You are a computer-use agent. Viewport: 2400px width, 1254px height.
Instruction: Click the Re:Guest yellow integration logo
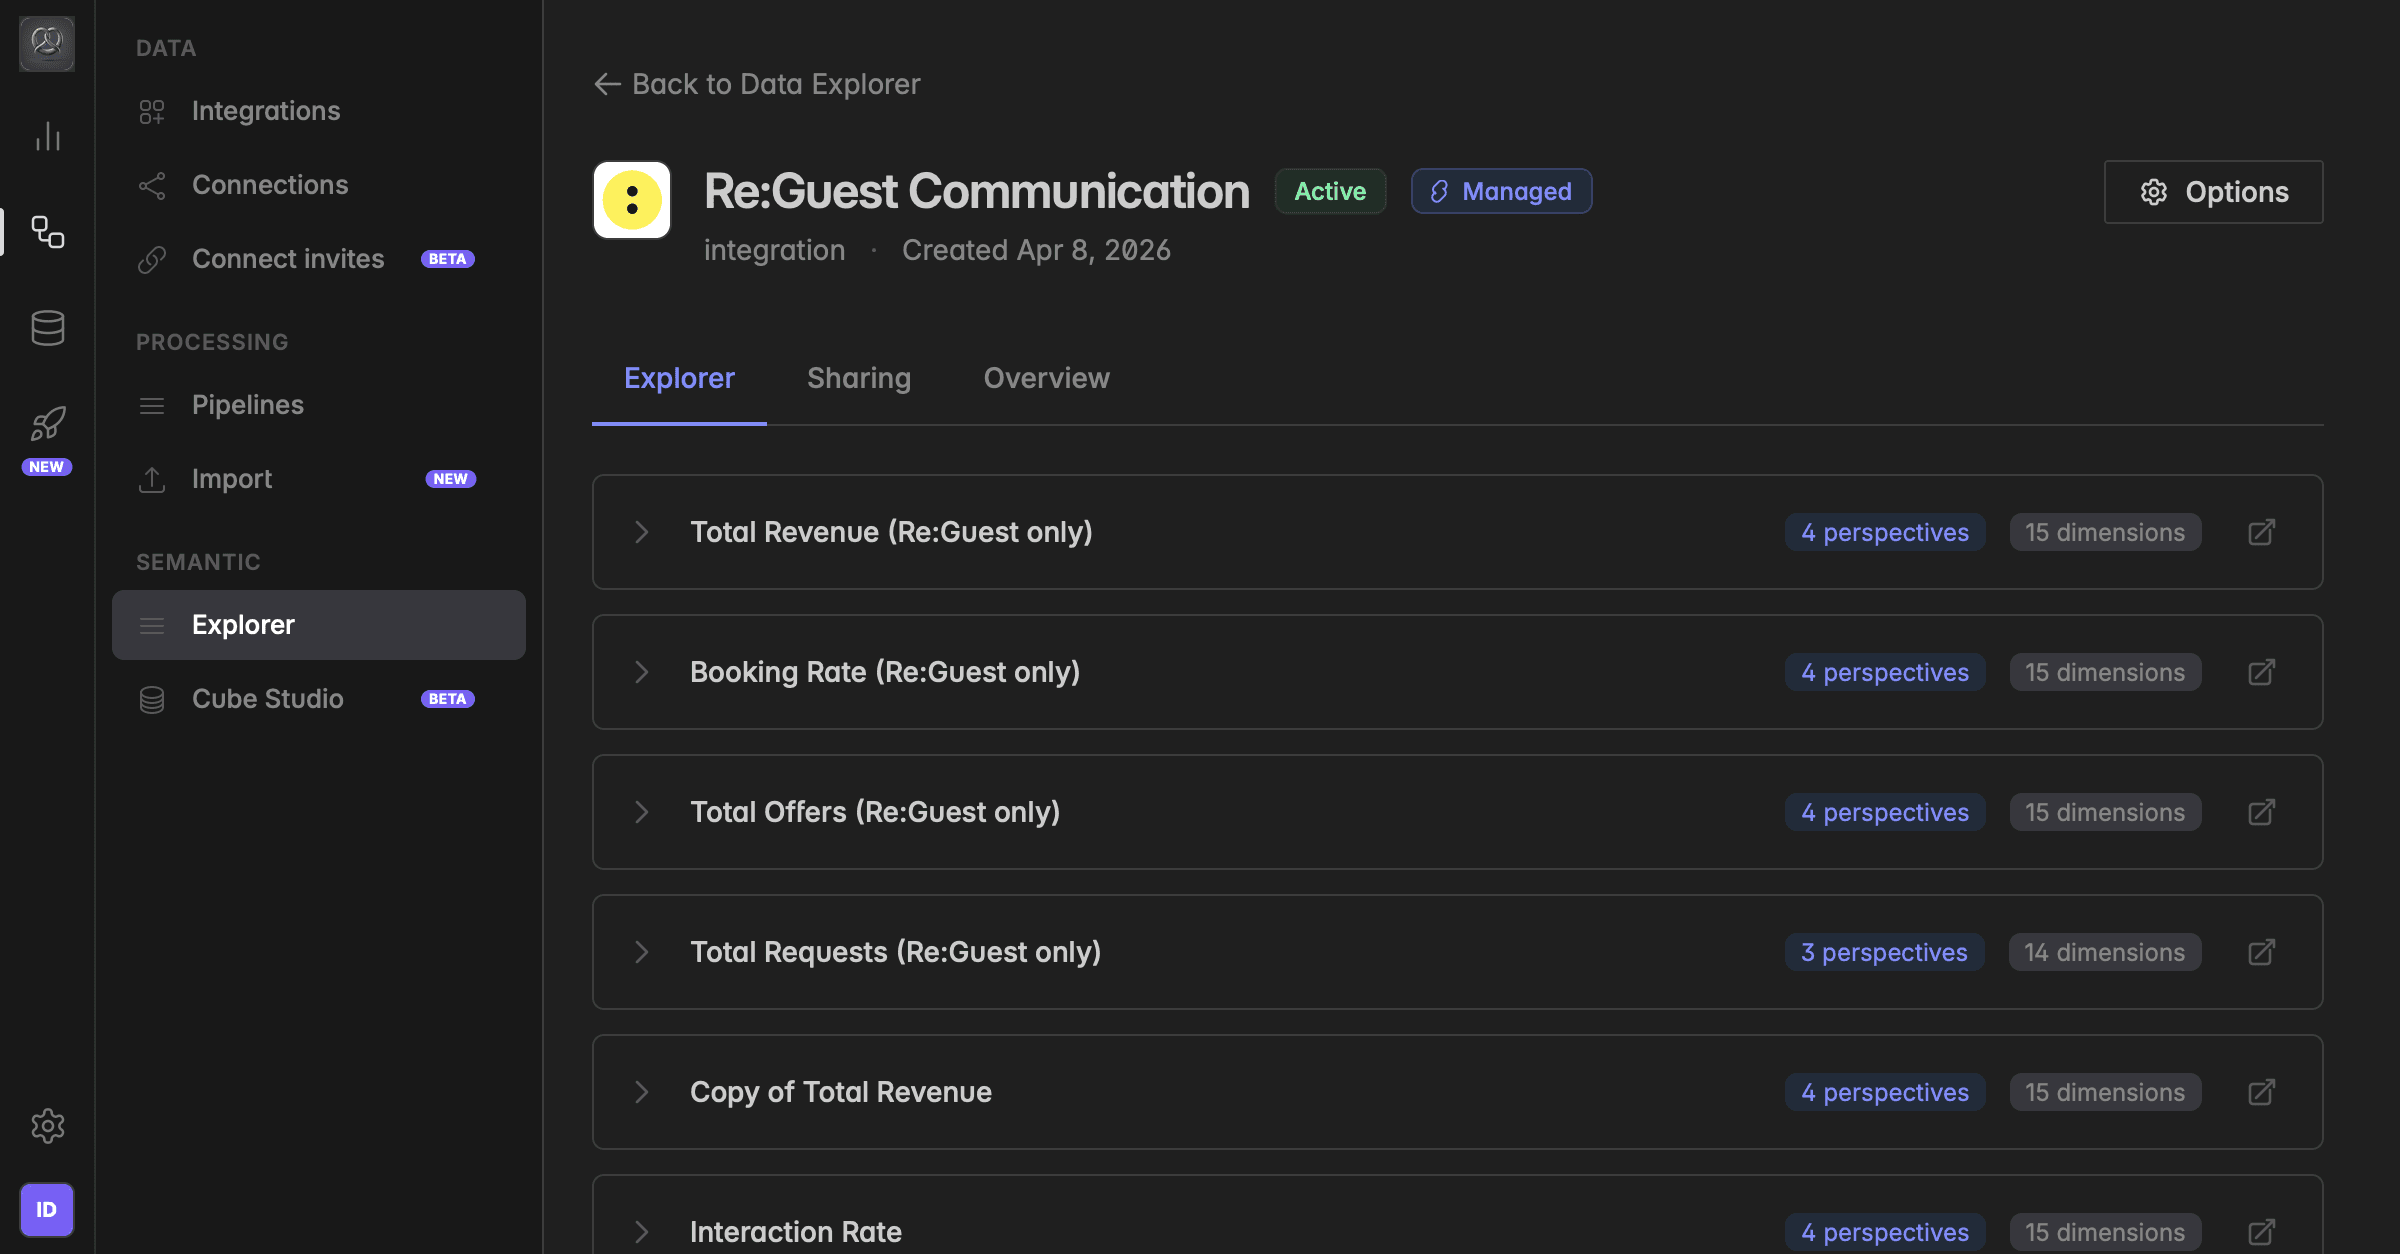click(x=632, y=200)
